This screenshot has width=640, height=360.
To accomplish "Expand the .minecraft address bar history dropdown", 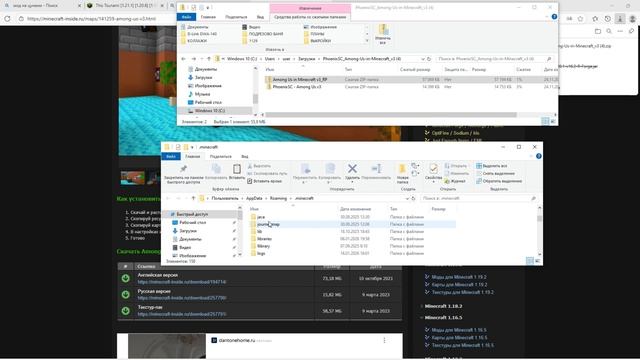I will point(407,198).
